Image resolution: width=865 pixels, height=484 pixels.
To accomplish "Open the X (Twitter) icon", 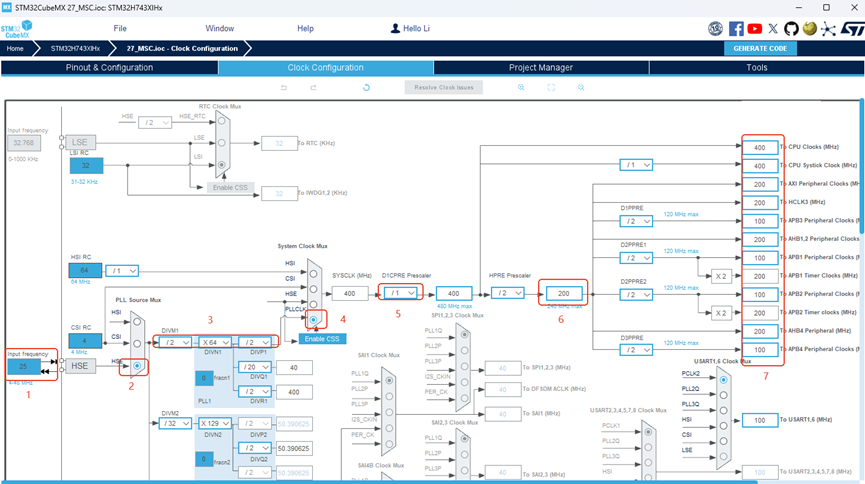I will tap(773, 29).
